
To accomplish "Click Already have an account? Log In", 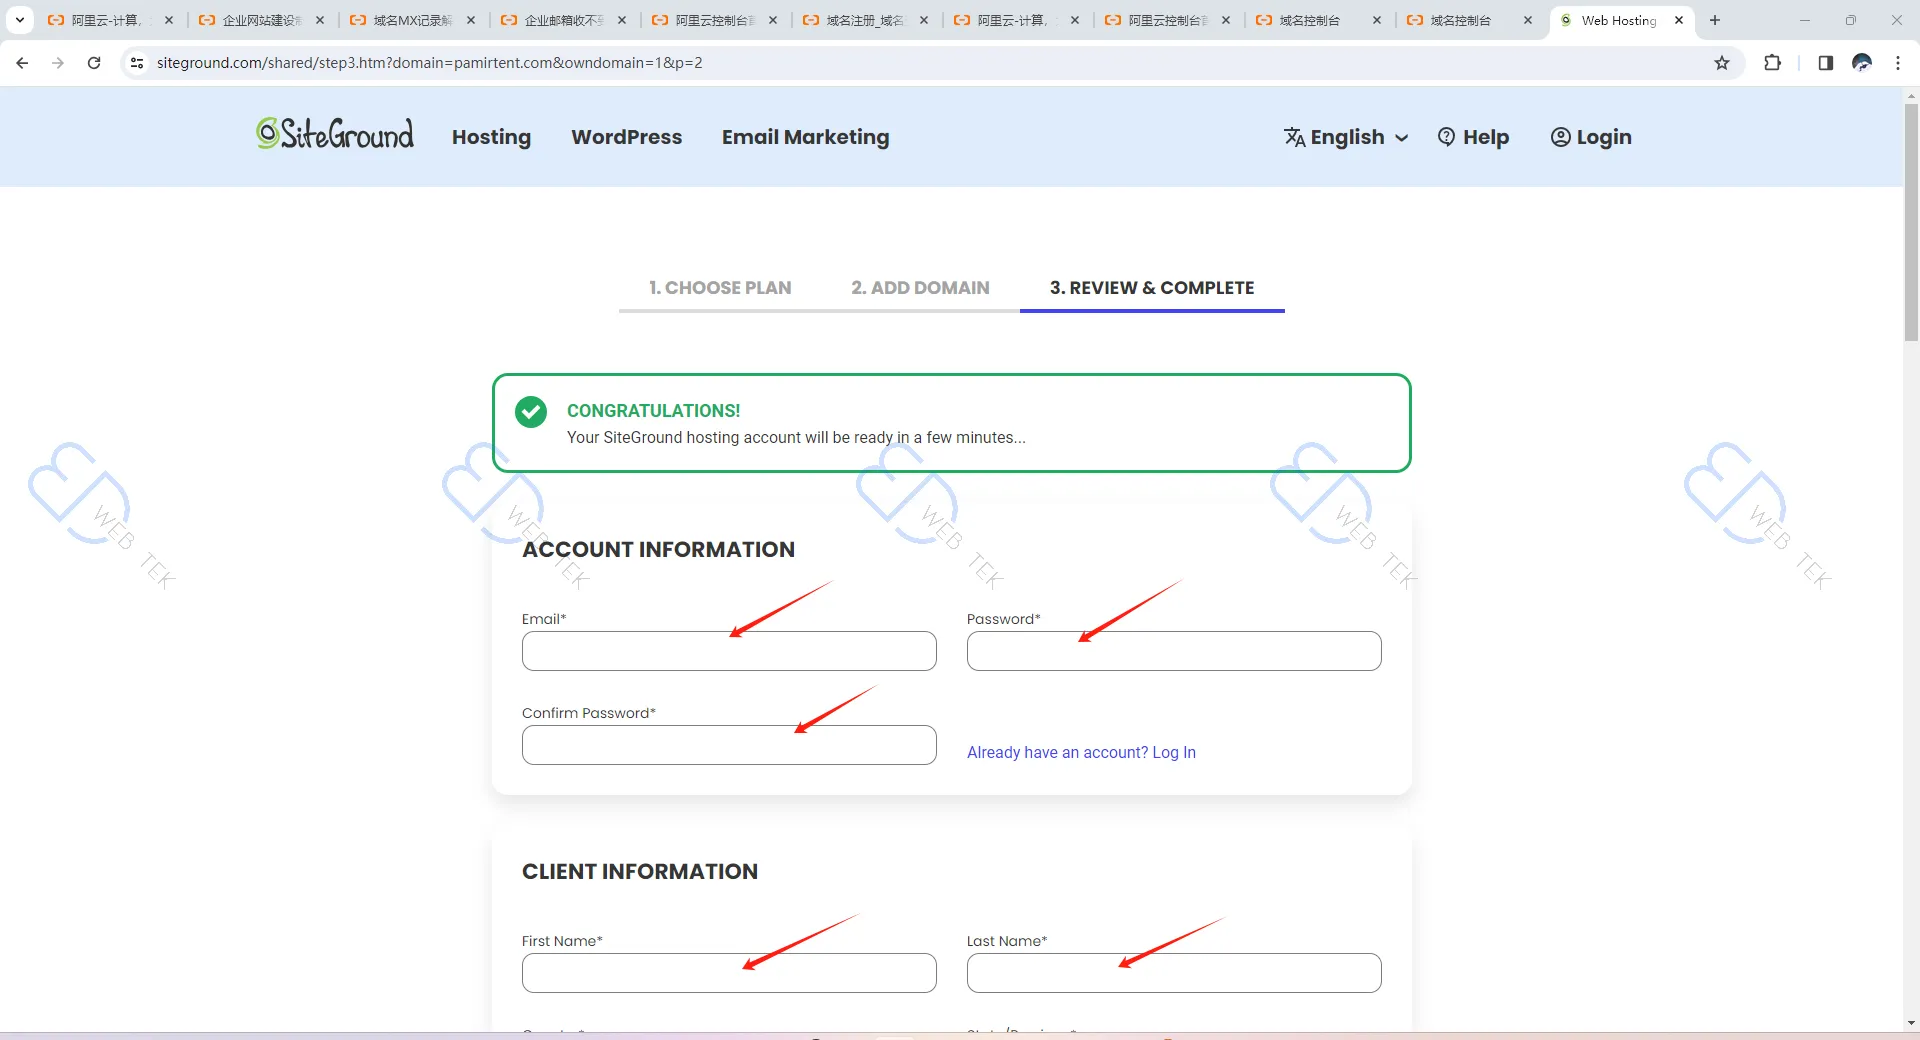I will 1081,752.
